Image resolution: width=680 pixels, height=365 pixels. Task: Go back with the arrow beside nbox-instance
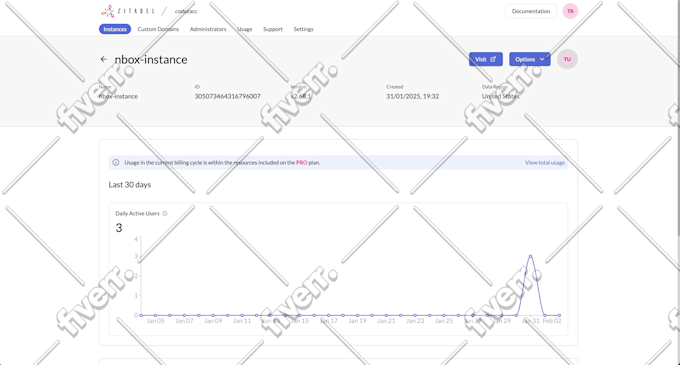point(104,59)
